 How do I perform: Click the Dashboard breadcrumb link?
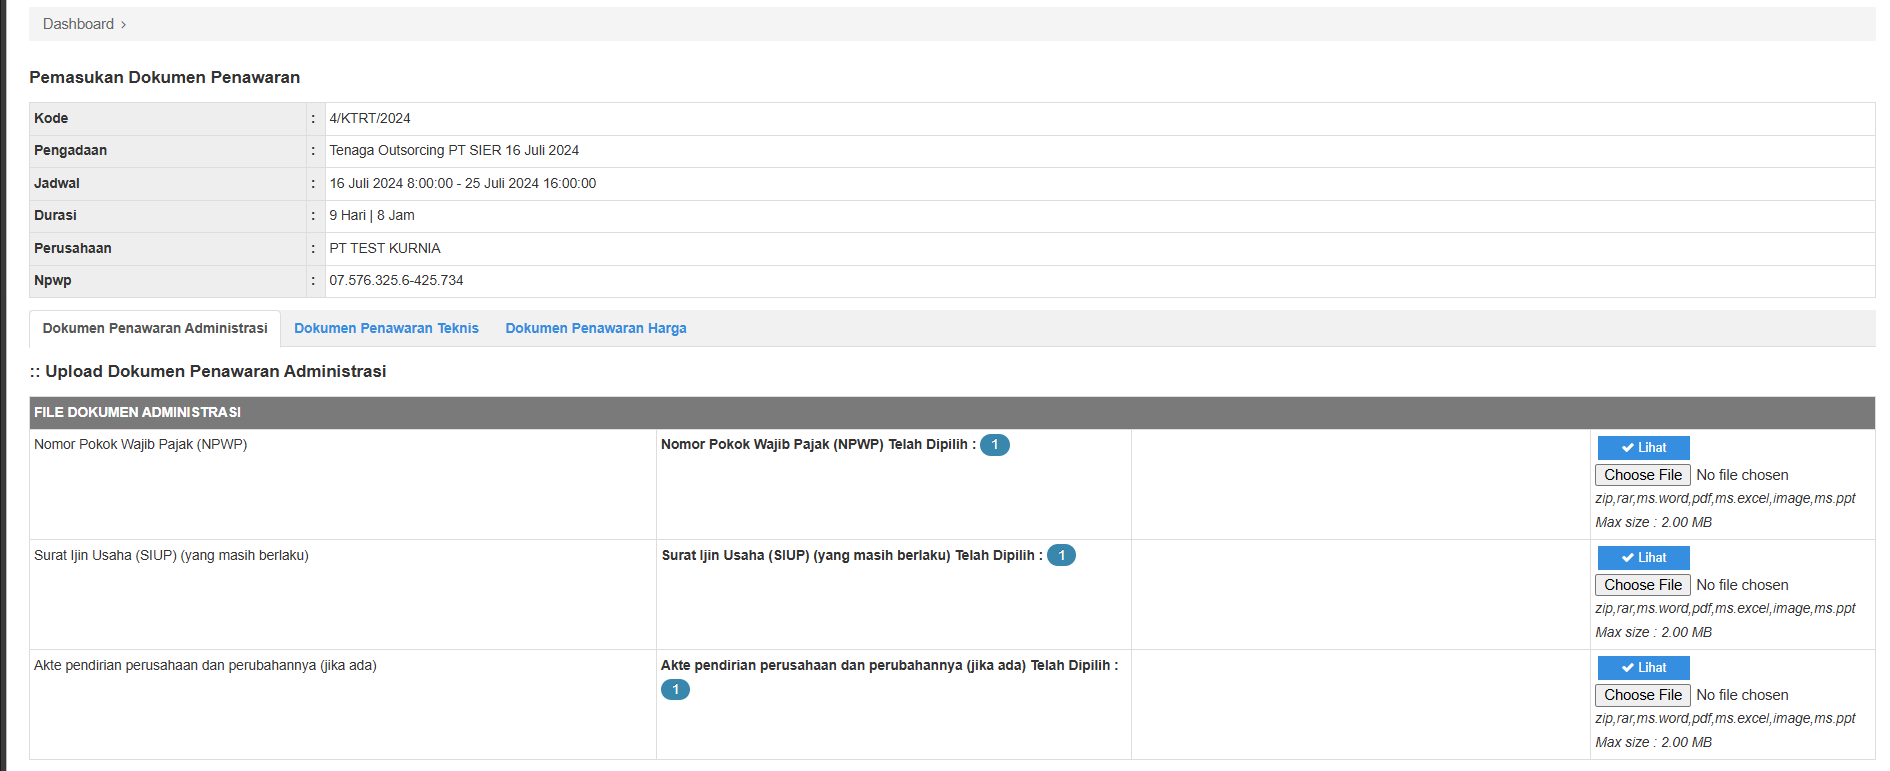(x=78, y=24)
